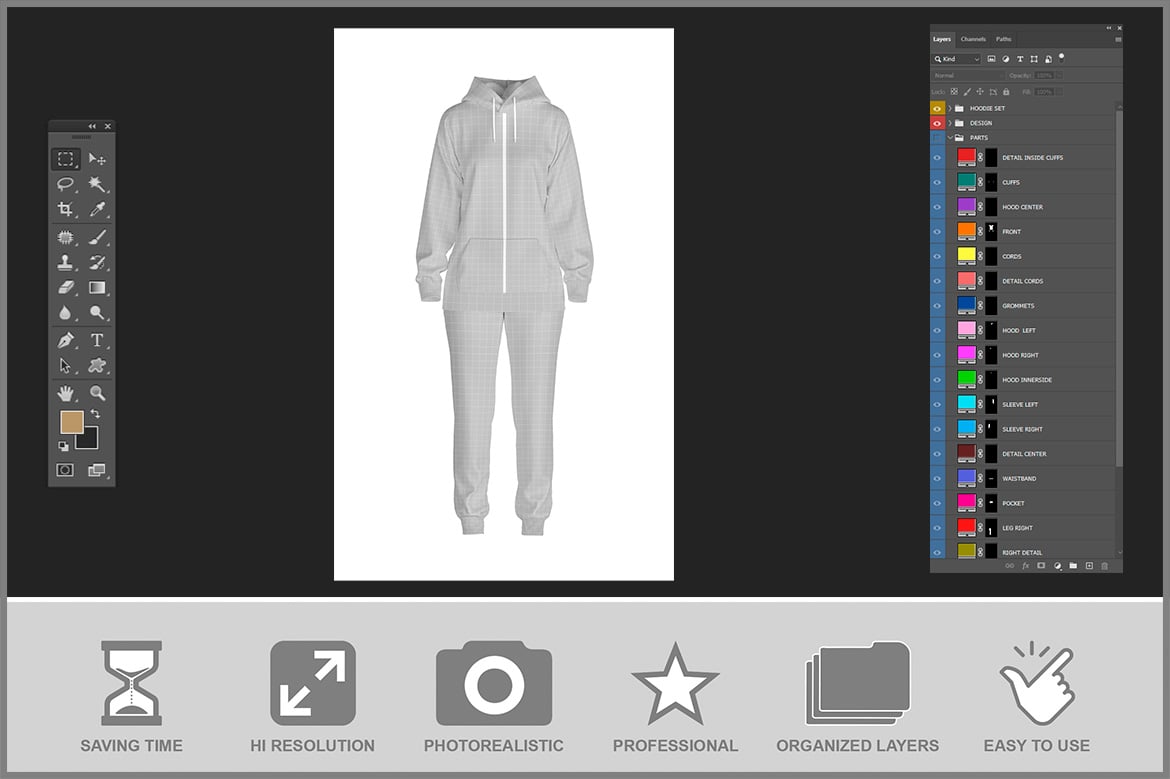Image resolution: width=1170 pixels, height=779 pixels.
Task: Select the Rectangular Marquee tool
Action: 66,159
